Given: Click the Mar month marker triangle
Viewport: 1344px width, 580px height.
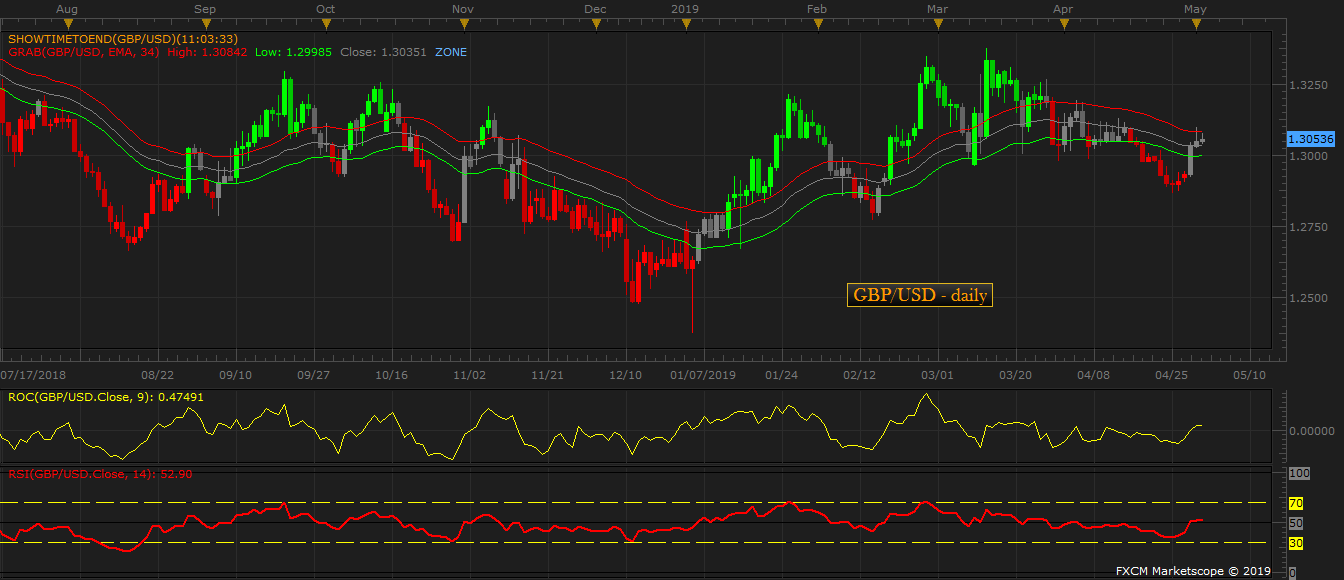Looking at the screenshot, I should click(x=939, y=24).
